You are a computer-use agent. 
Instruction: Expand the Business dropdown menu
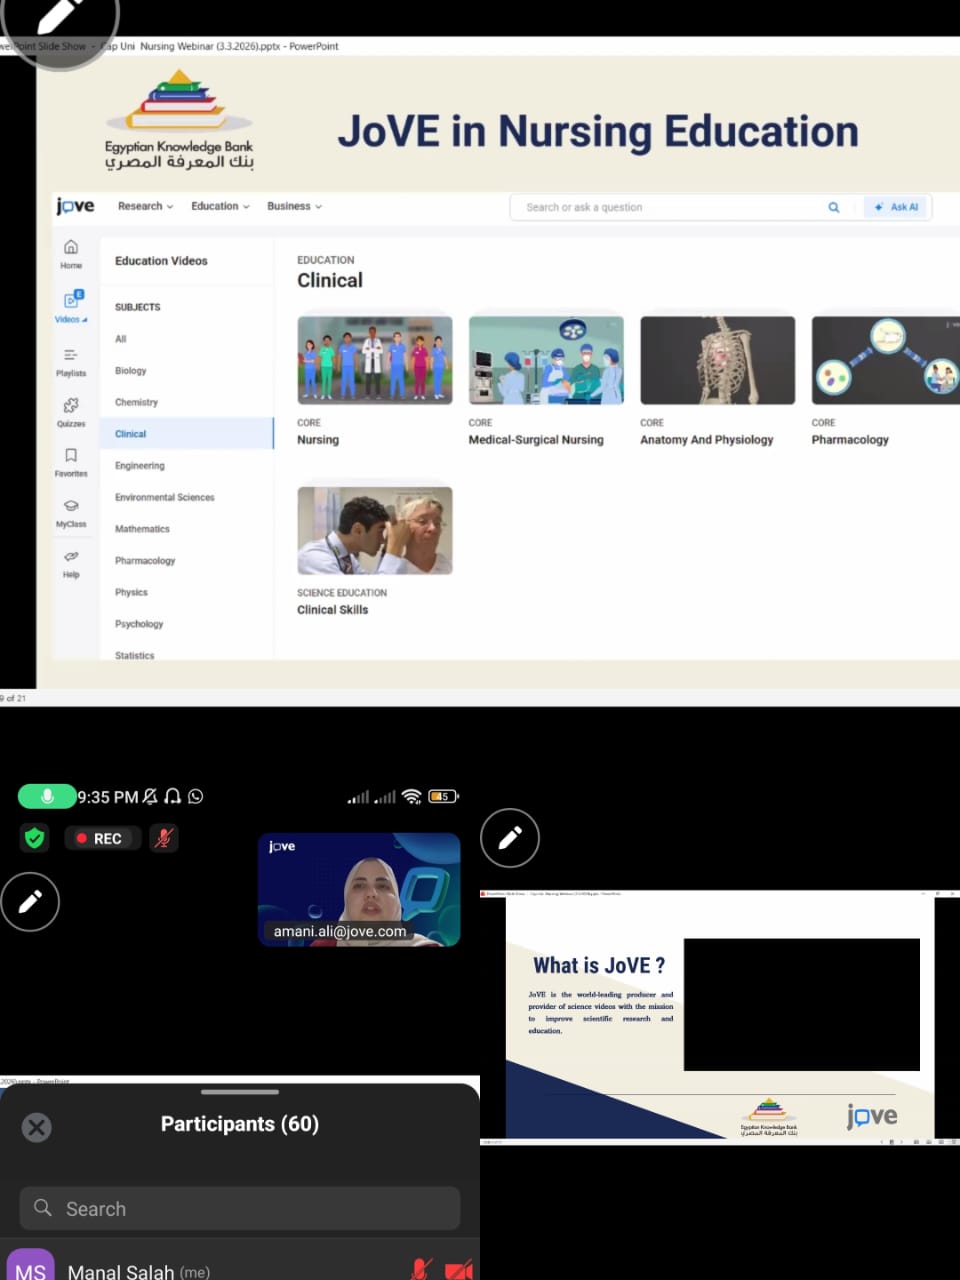294,206
